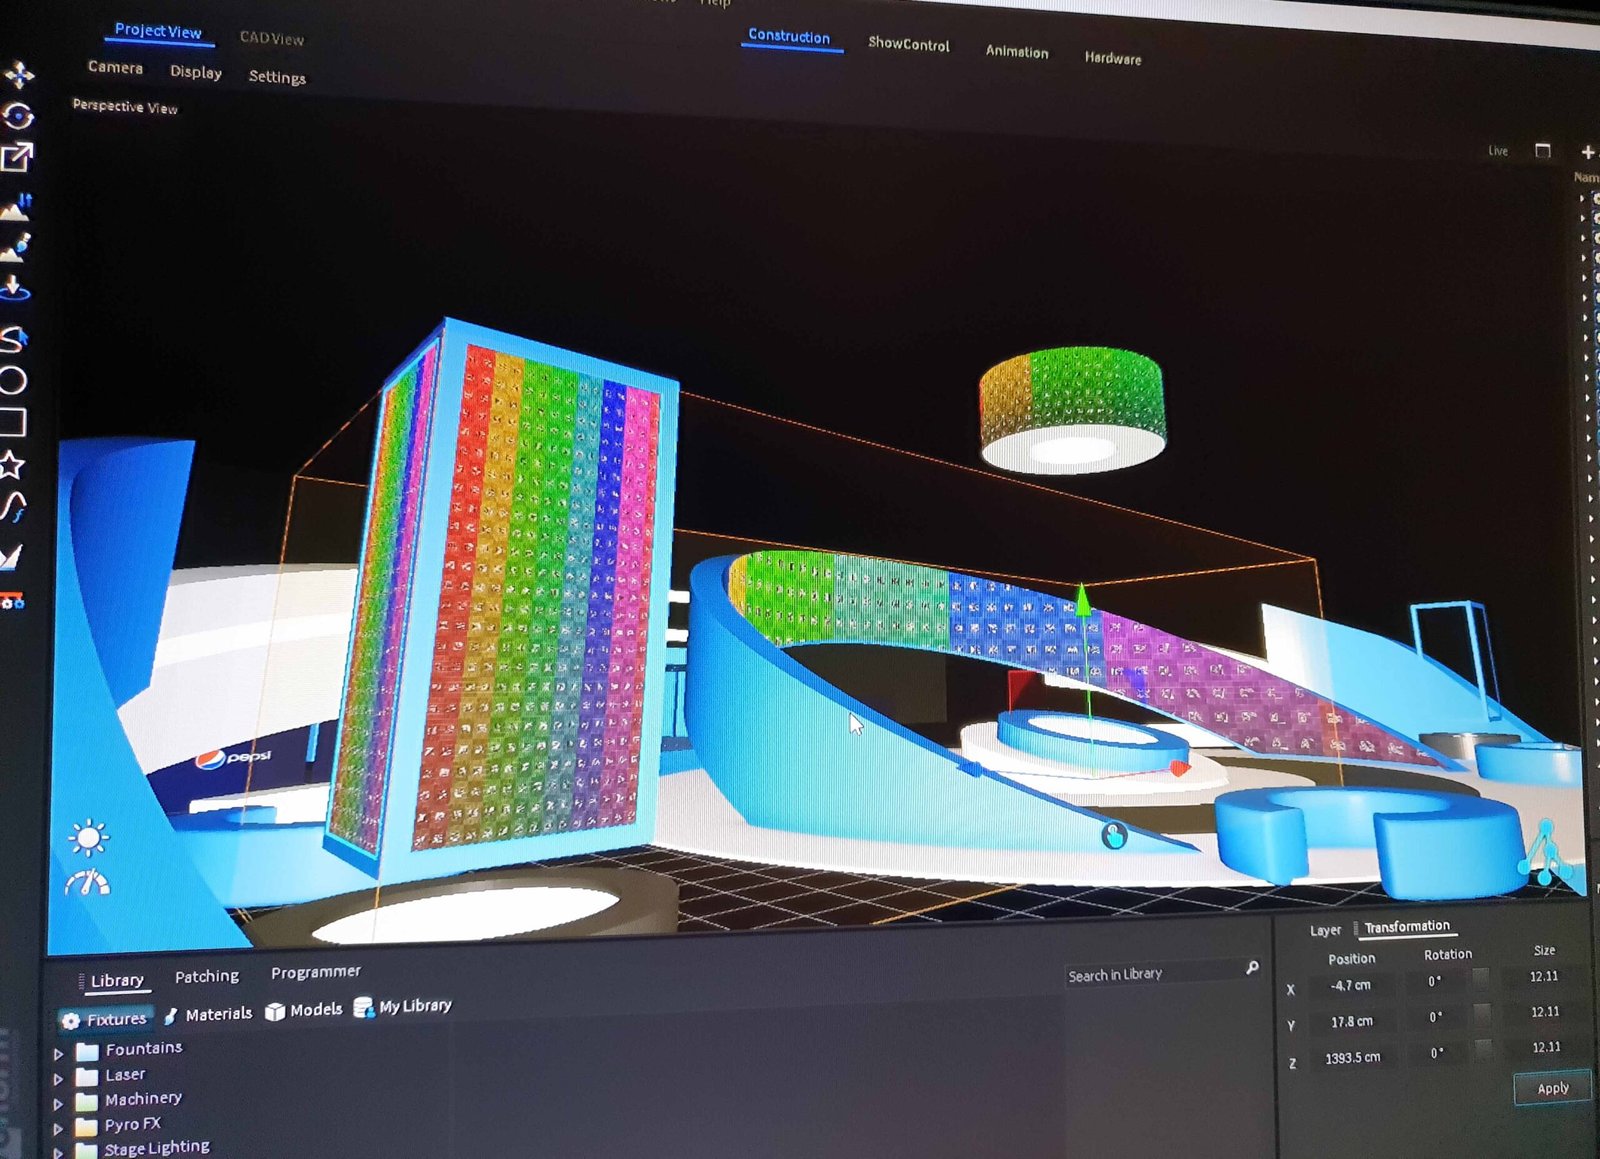Pick the circle shape drawing tool

click(13, 380)
